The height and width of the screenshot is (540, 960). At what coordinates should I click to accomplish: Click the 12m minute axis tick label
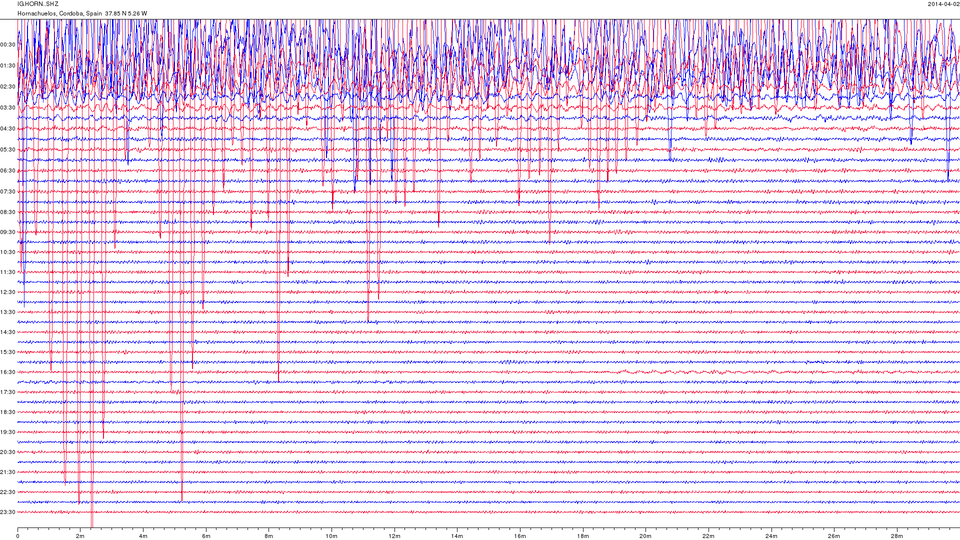click(x=394, y=536)
